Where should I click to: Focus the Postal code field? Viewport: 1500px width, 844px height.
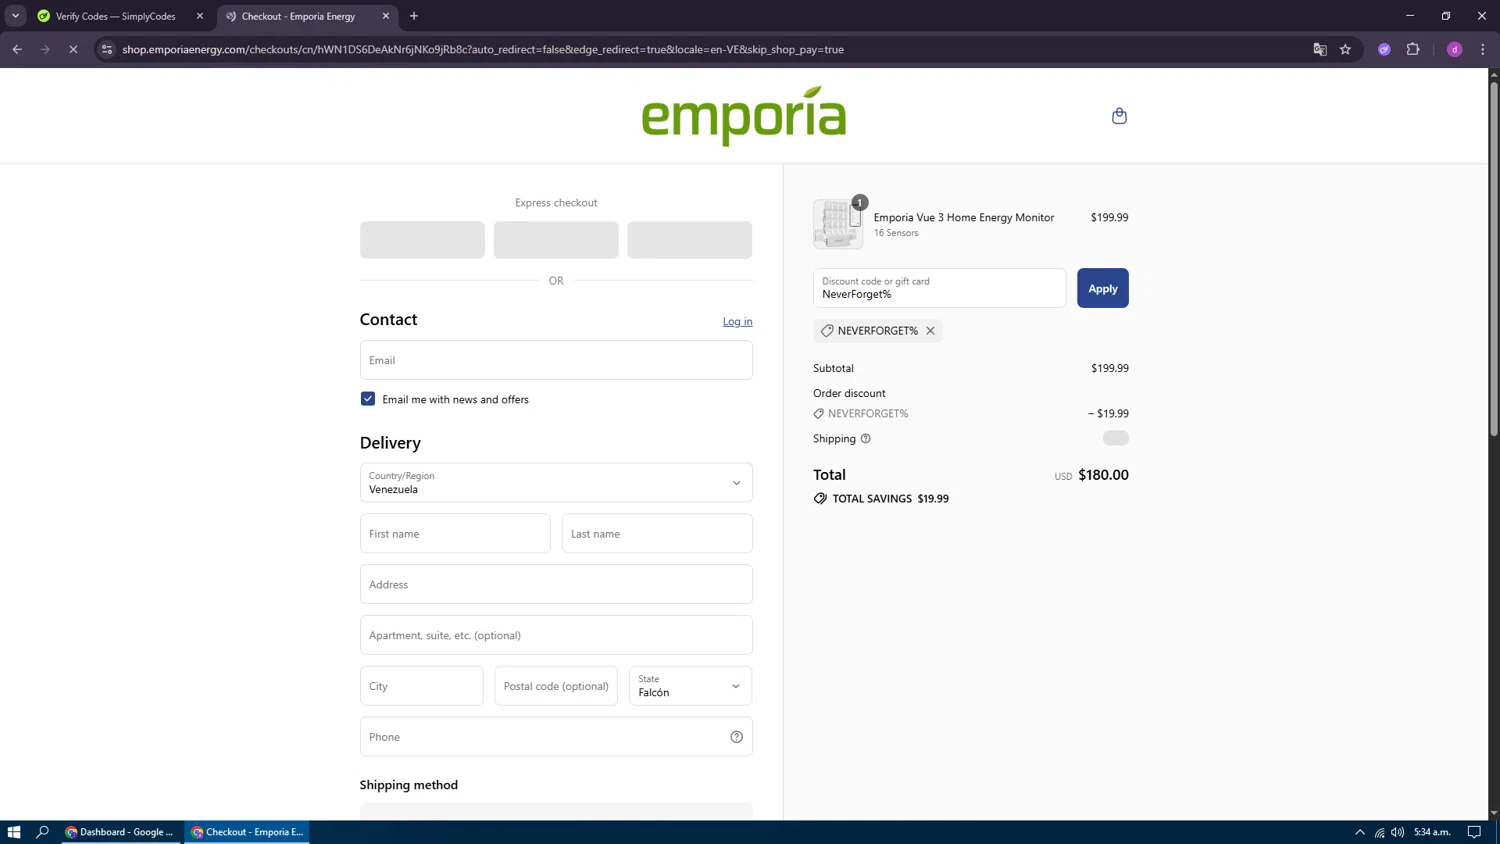pyautogui.click(x=556, y=686)
